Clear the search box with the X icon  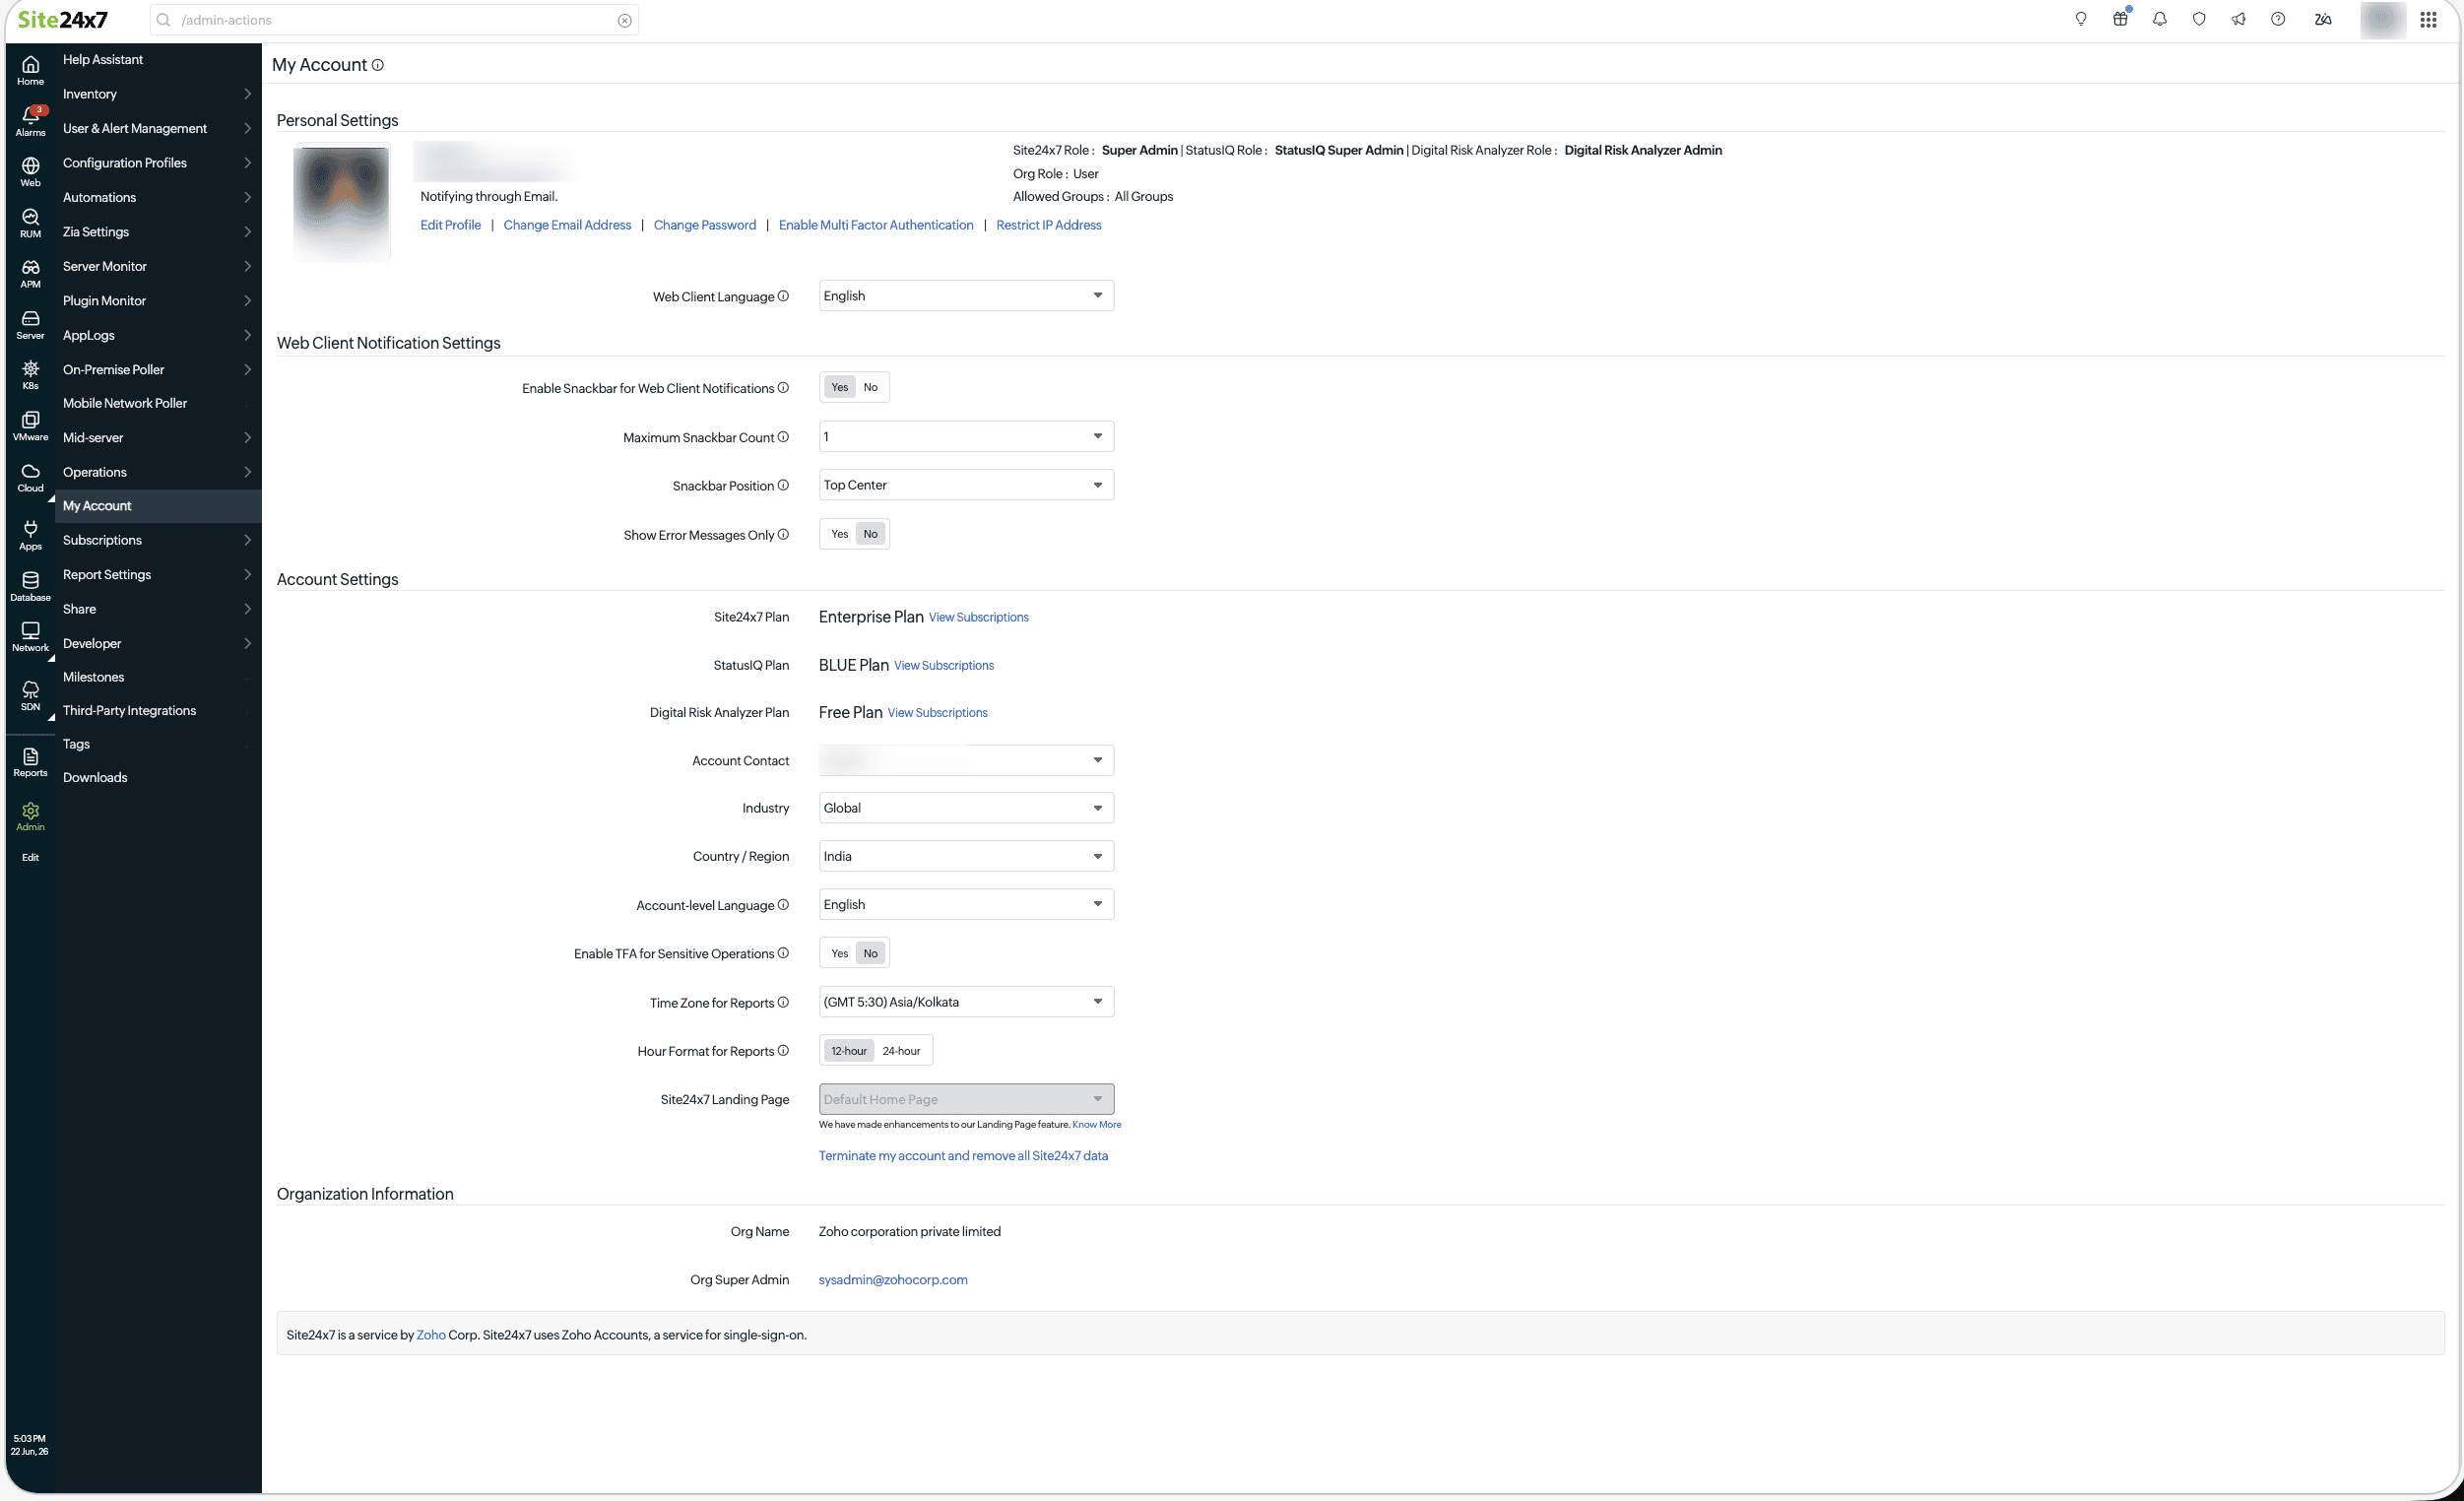(x=625, y=20)
